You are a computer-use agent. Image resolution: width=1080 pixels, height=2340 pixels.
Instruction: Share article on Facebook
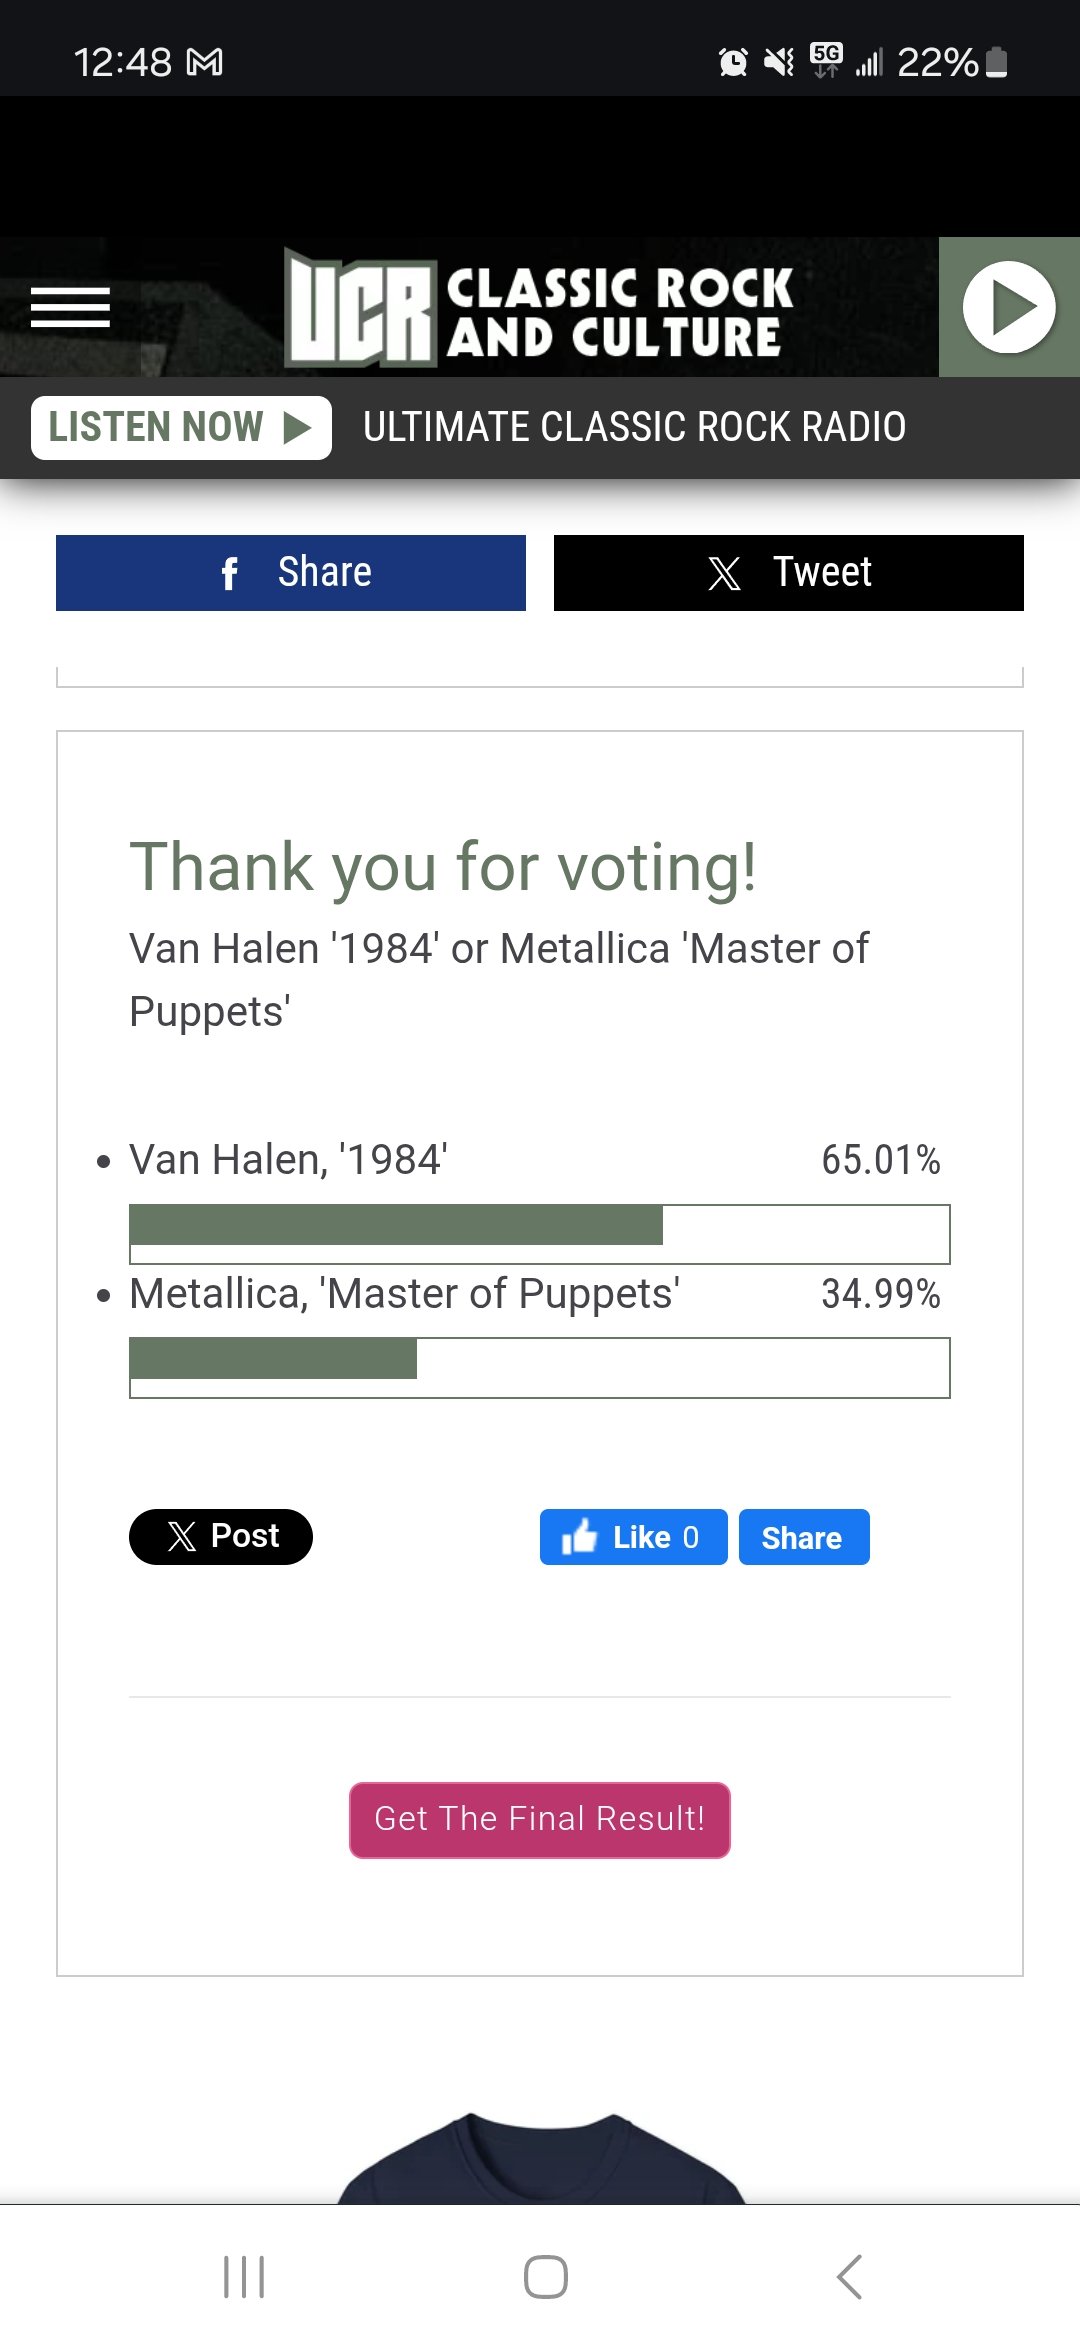[291, 573]
